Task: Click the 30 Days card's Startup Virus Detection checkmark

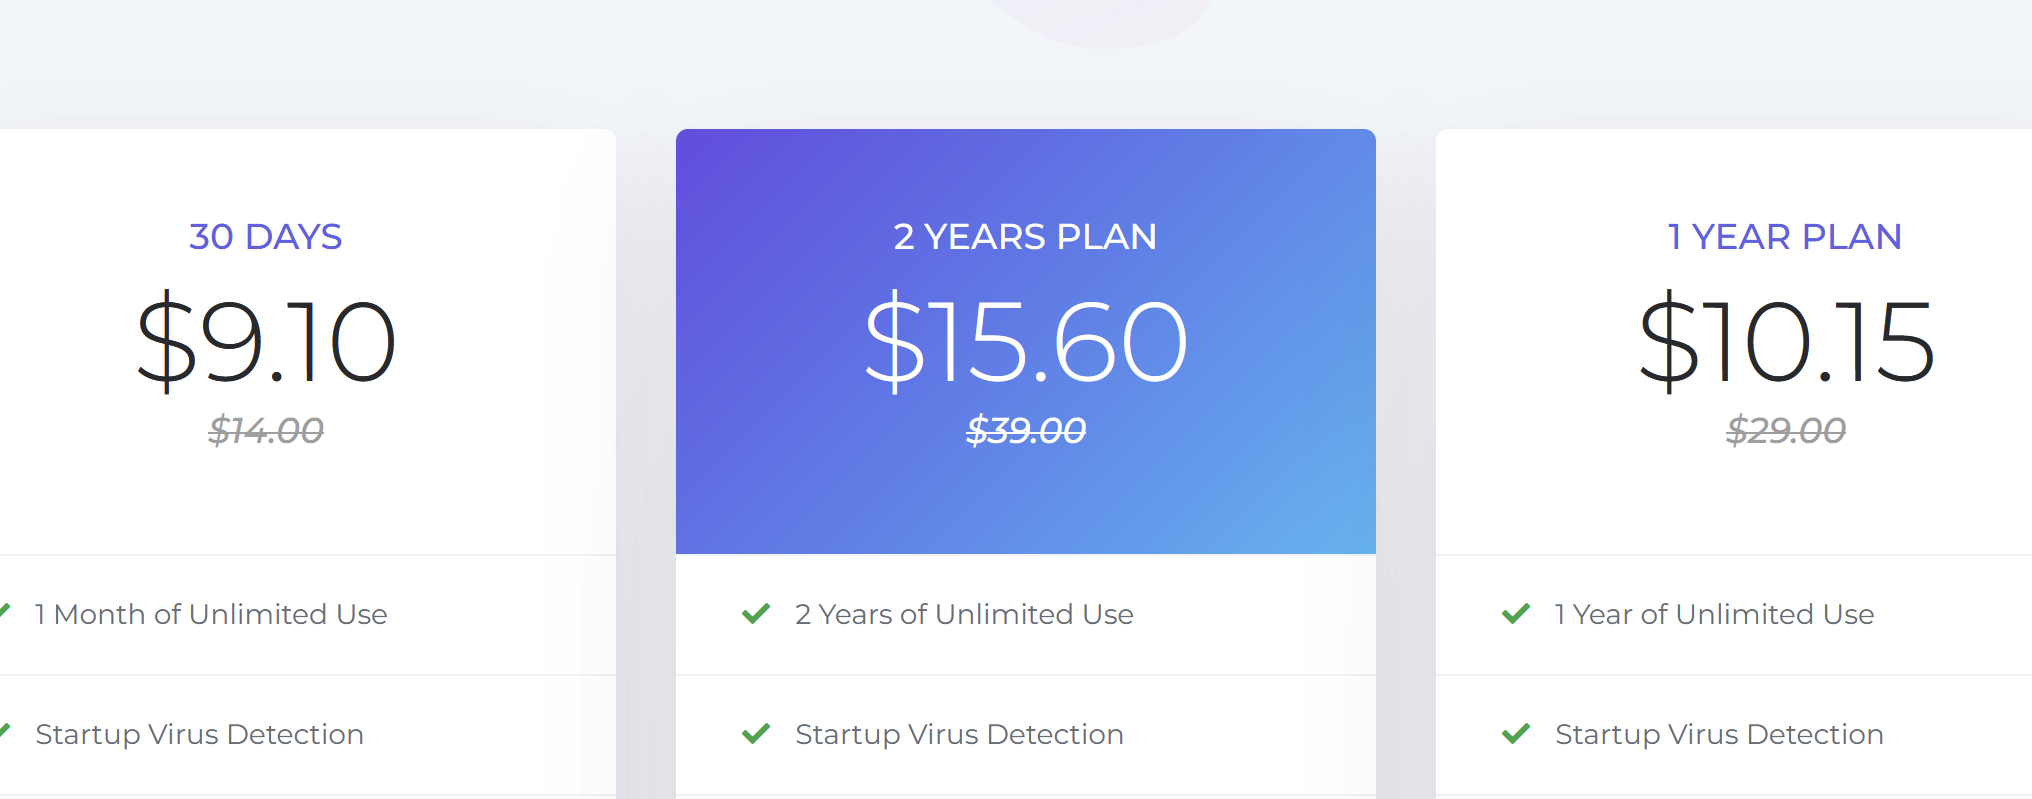Action: 4,731
